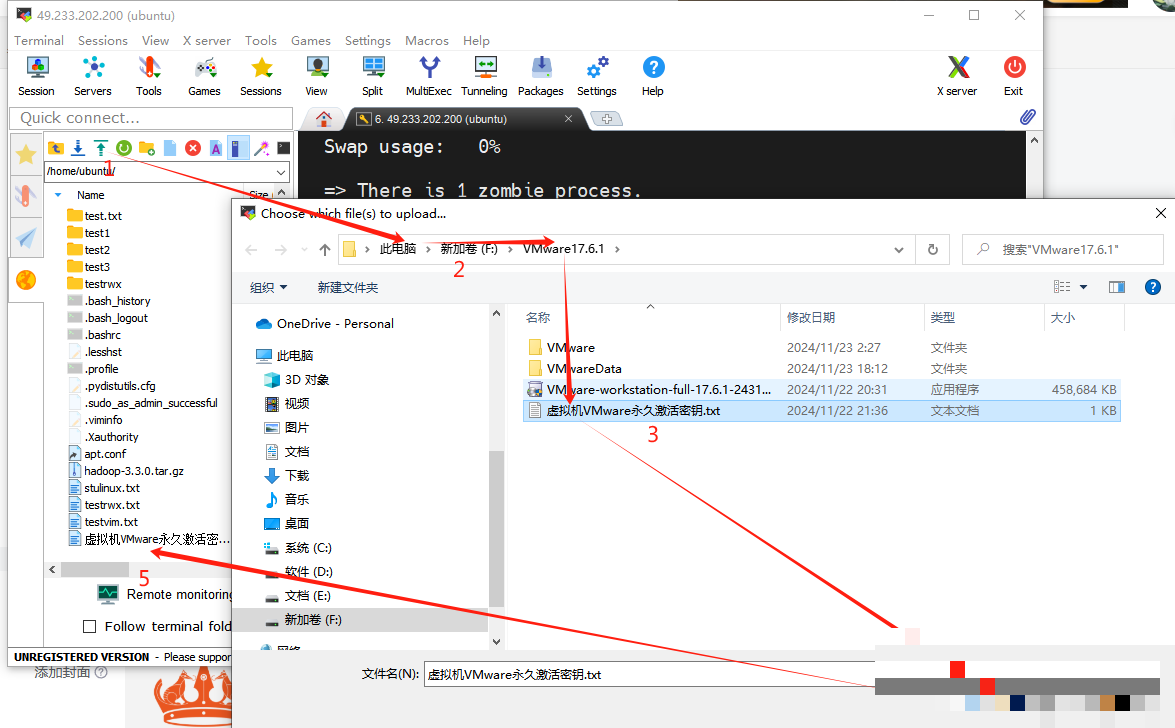Click the SFTP download arrow icon
This screenshot has width=1175, height=728.
(x=78, y=148)
